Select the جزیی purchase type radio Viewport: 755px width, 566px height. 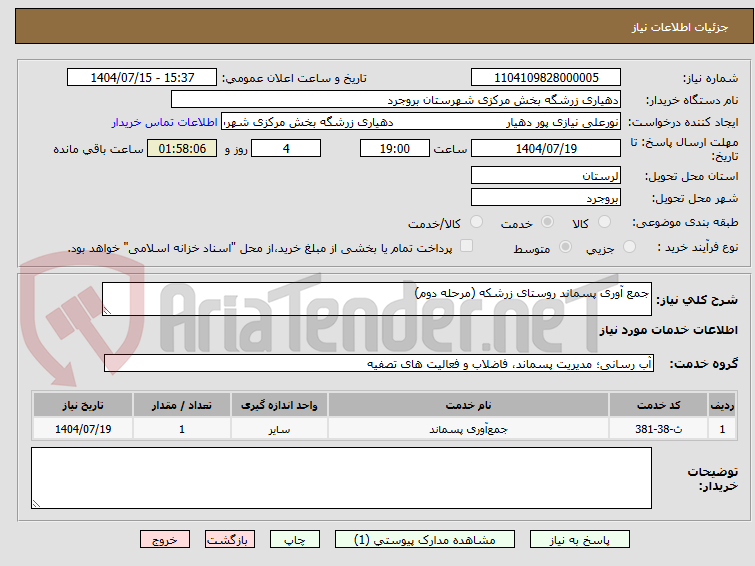tap(629, 247)
